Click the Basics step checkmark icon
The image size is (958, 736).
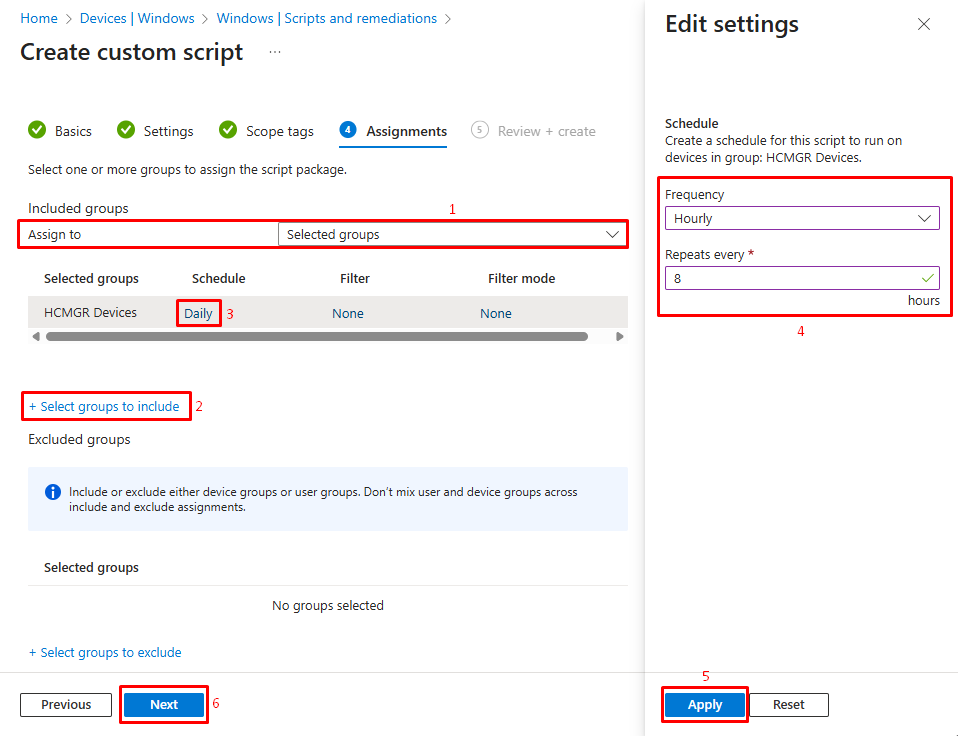37,130
